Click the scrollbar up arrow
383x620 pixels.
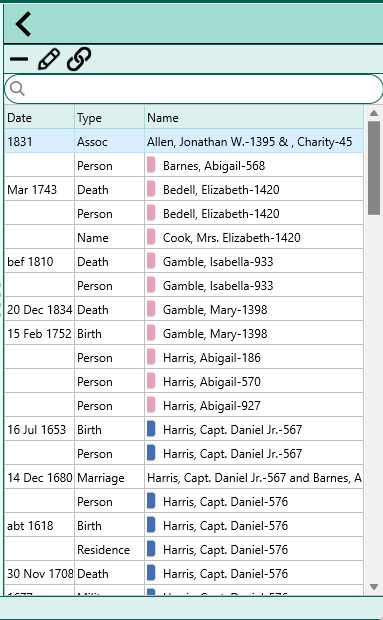(x=374, y=113)
